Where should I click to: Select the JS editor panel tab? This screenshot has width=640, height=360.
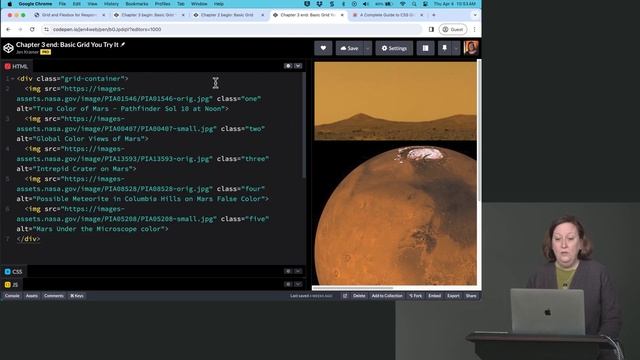coord(11,284)
